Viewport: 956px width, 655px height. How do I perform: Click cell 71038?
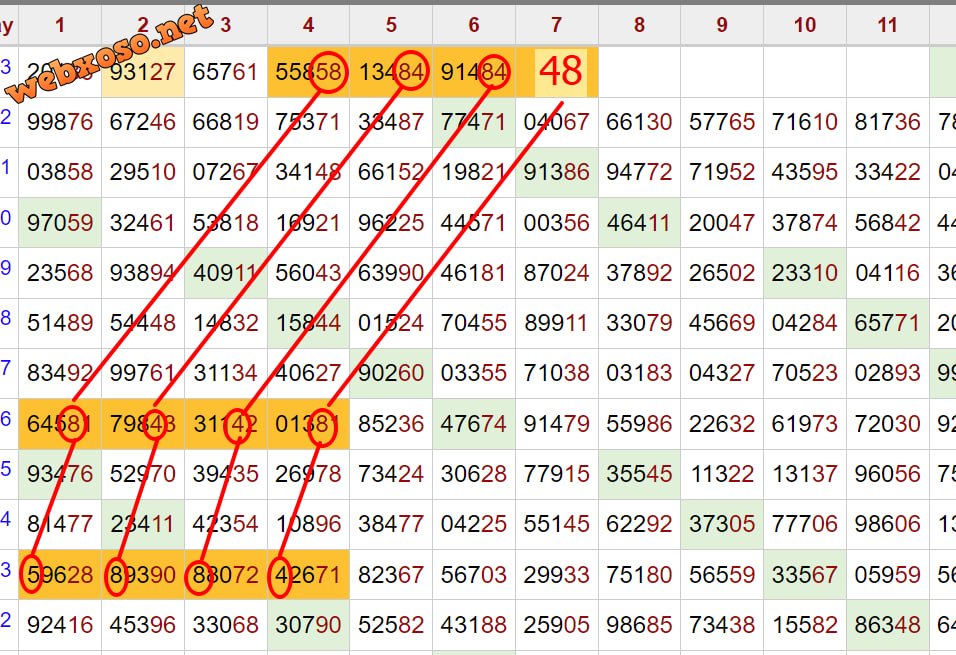pos(557,373)
